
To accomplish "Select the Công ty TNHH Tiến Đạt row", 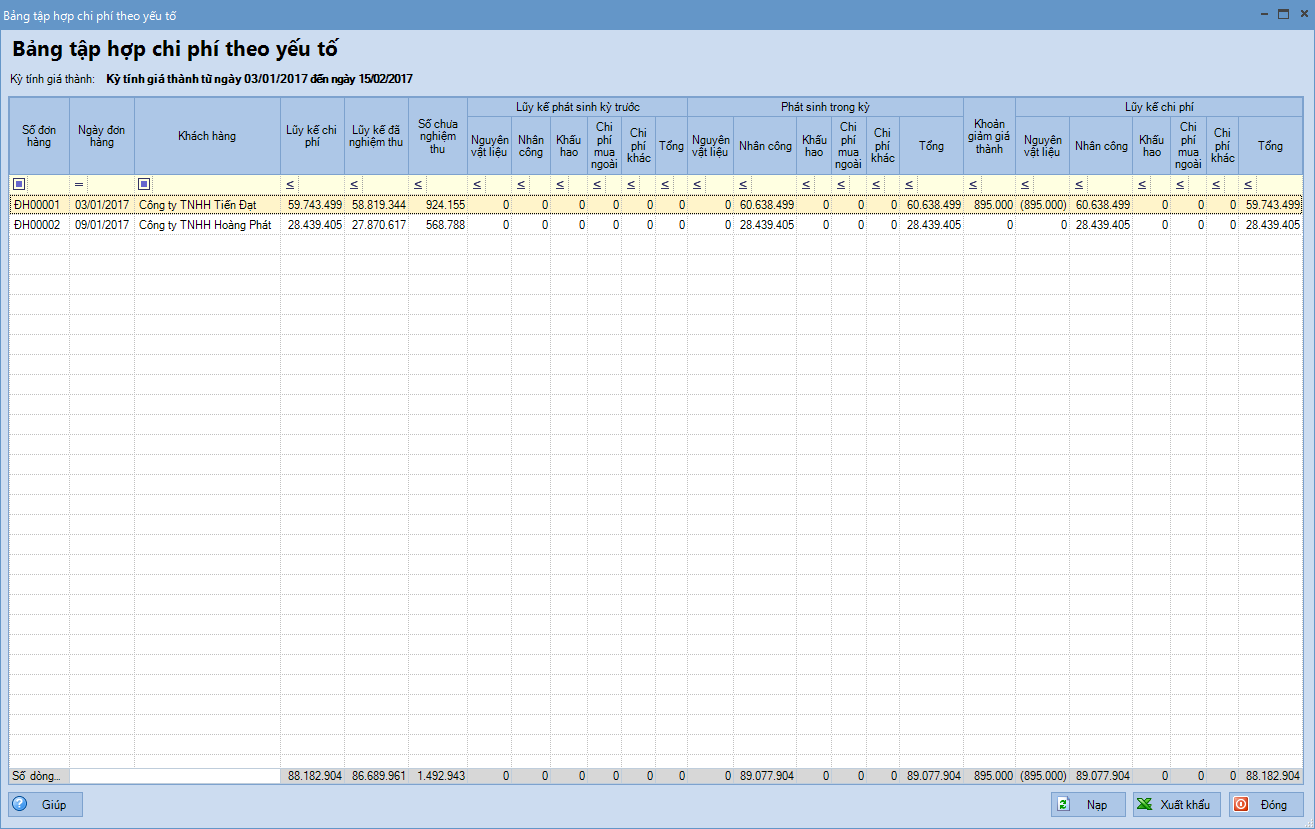I will click(x=190, y=205).
